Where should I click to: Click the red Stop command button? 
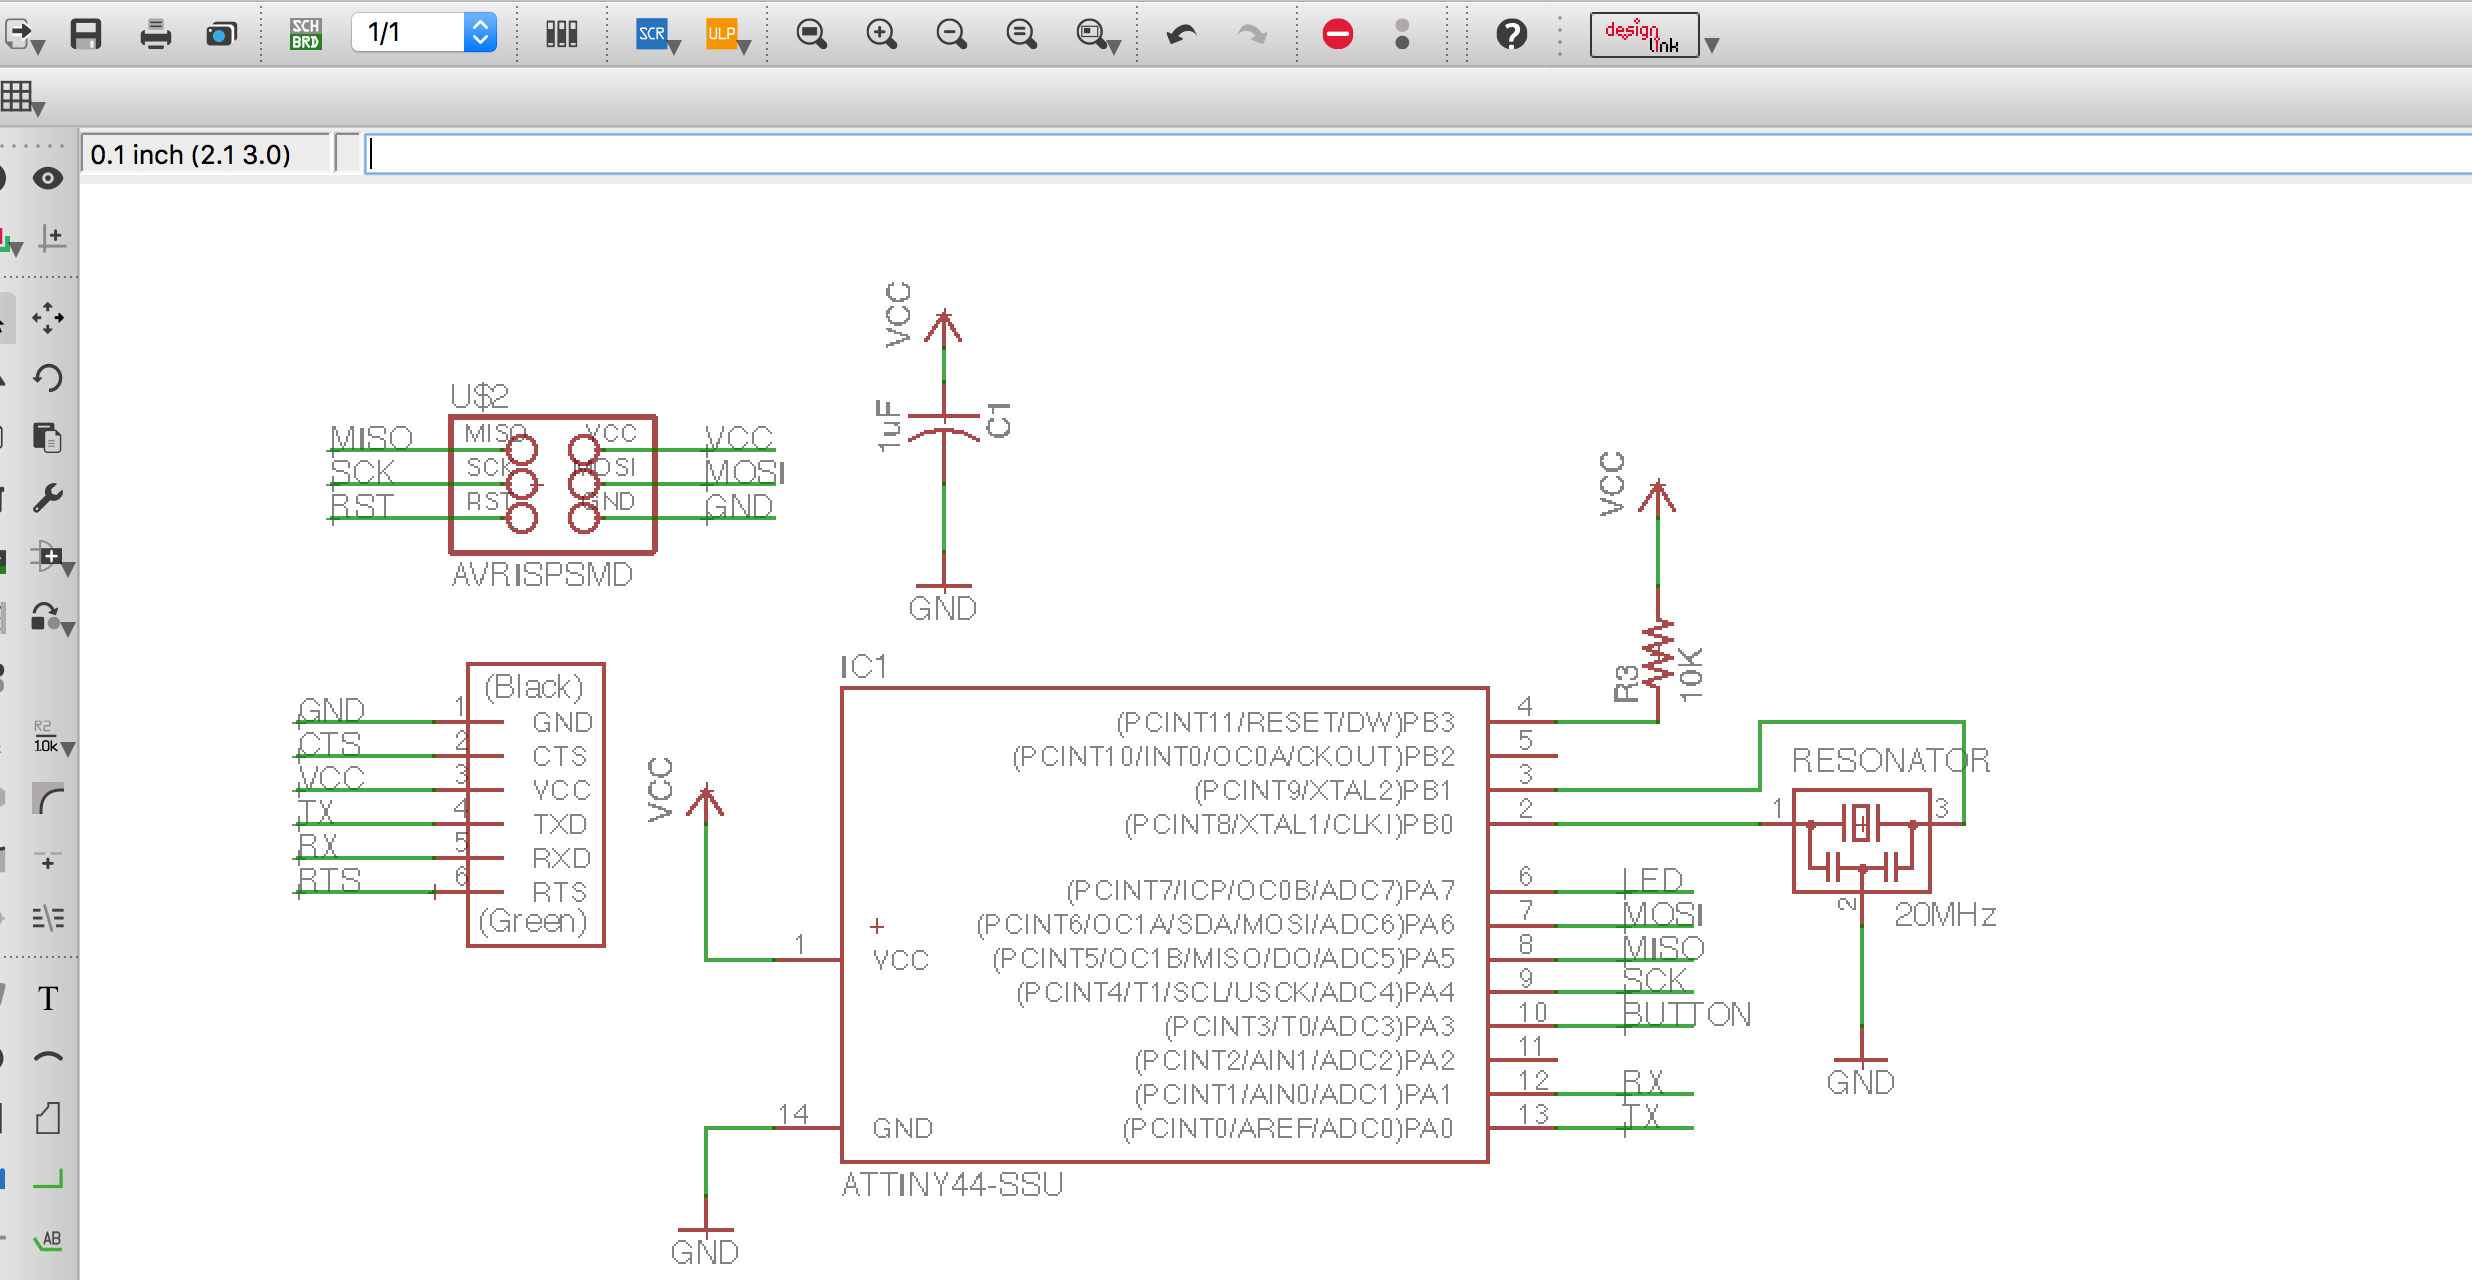click(1337, 35)
